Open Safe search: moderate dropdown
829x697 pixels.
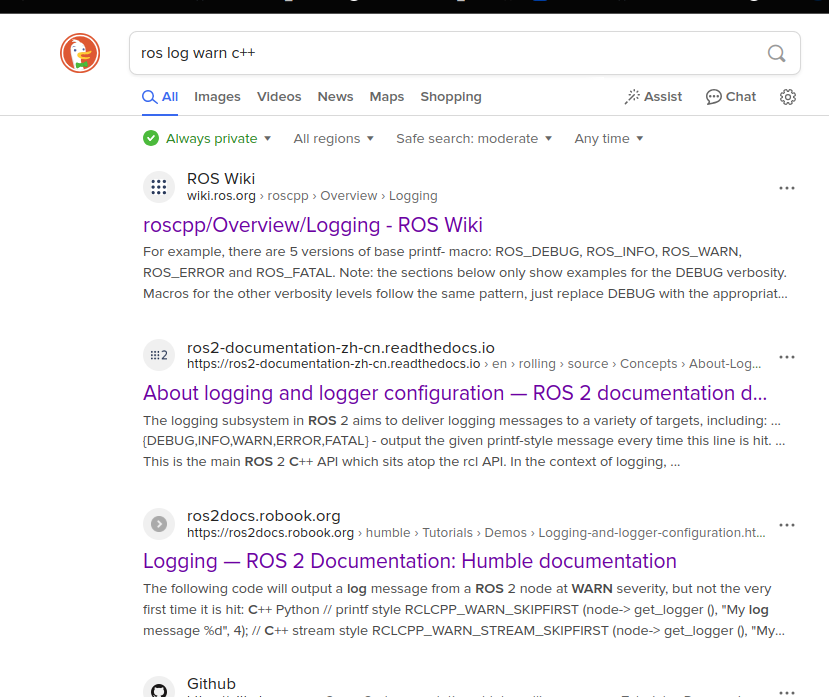coord(474,139)
